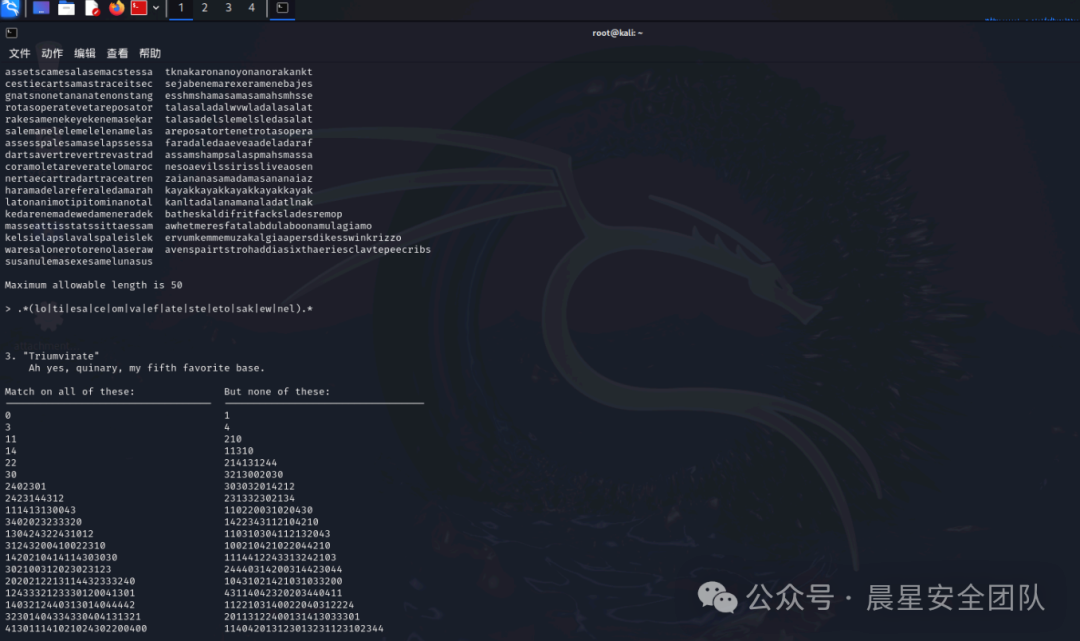Viewport: 1080px width, 641px height.
Task: Launch the text editor panel icon
Action: click(x=92, y=8)
